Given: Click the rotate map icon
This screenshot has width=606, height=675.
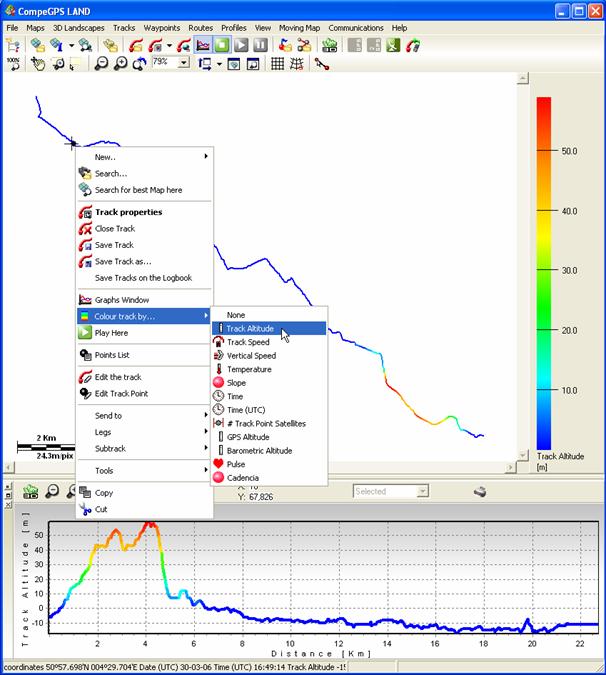Looking at the screenshot, I should click(139, 64).
